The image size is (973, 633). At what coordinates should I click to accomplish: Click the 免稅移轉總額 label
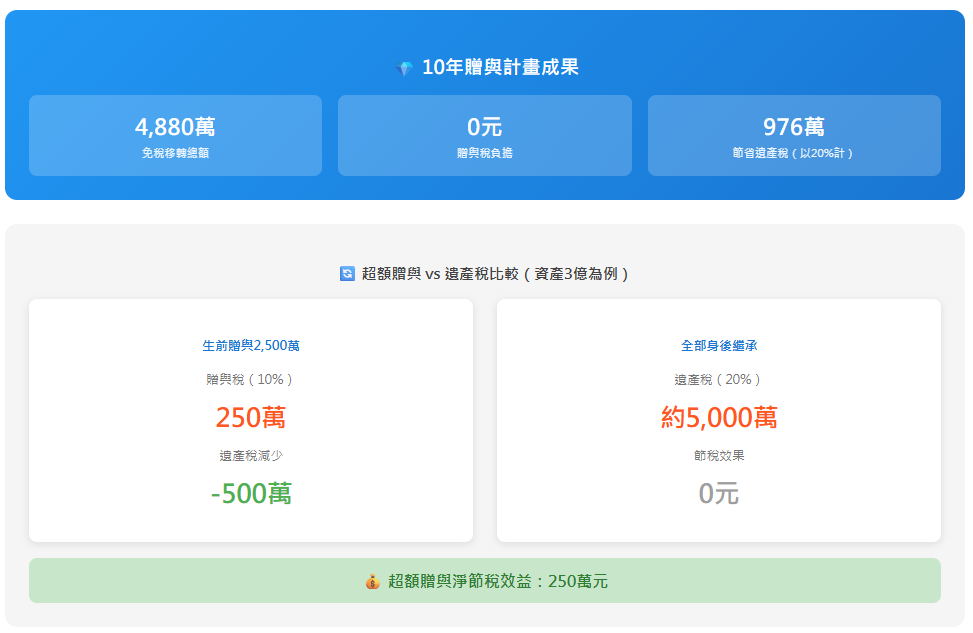coord(175,153)
